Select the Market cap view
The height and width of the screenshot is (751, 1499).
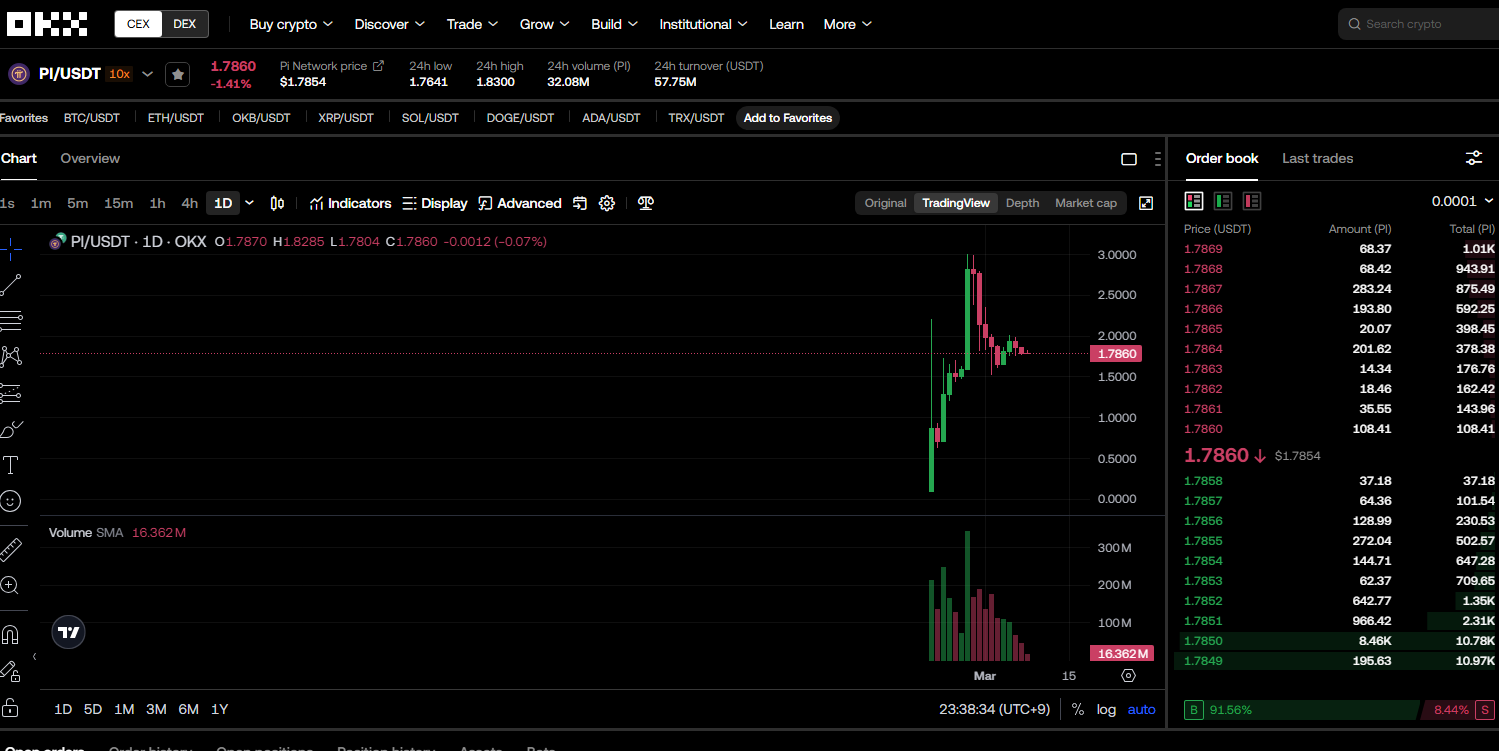(1086, 203)
